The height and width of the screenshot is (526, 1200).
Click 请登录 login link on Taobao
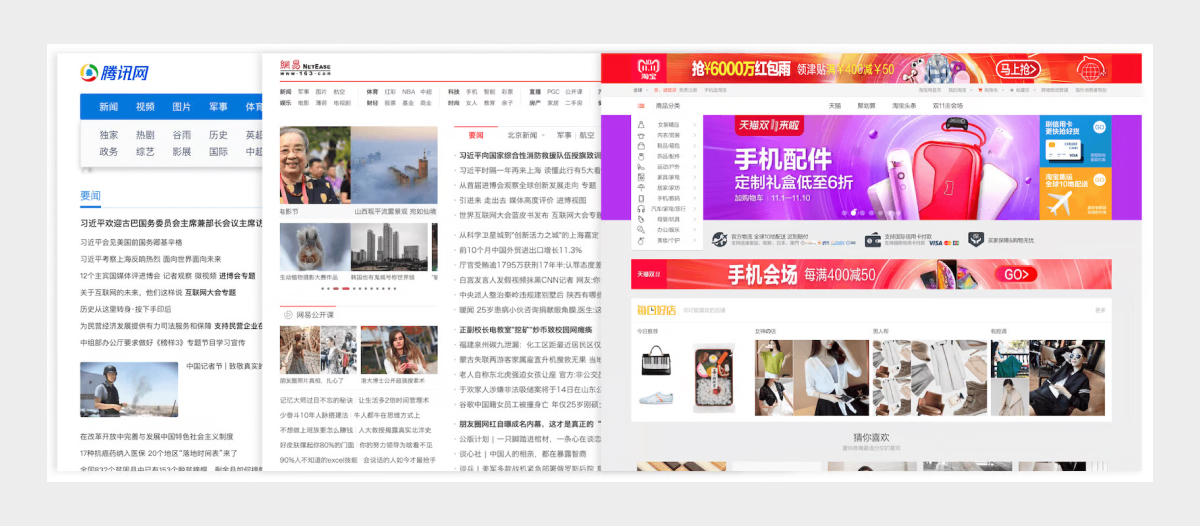tap(670, 90)
